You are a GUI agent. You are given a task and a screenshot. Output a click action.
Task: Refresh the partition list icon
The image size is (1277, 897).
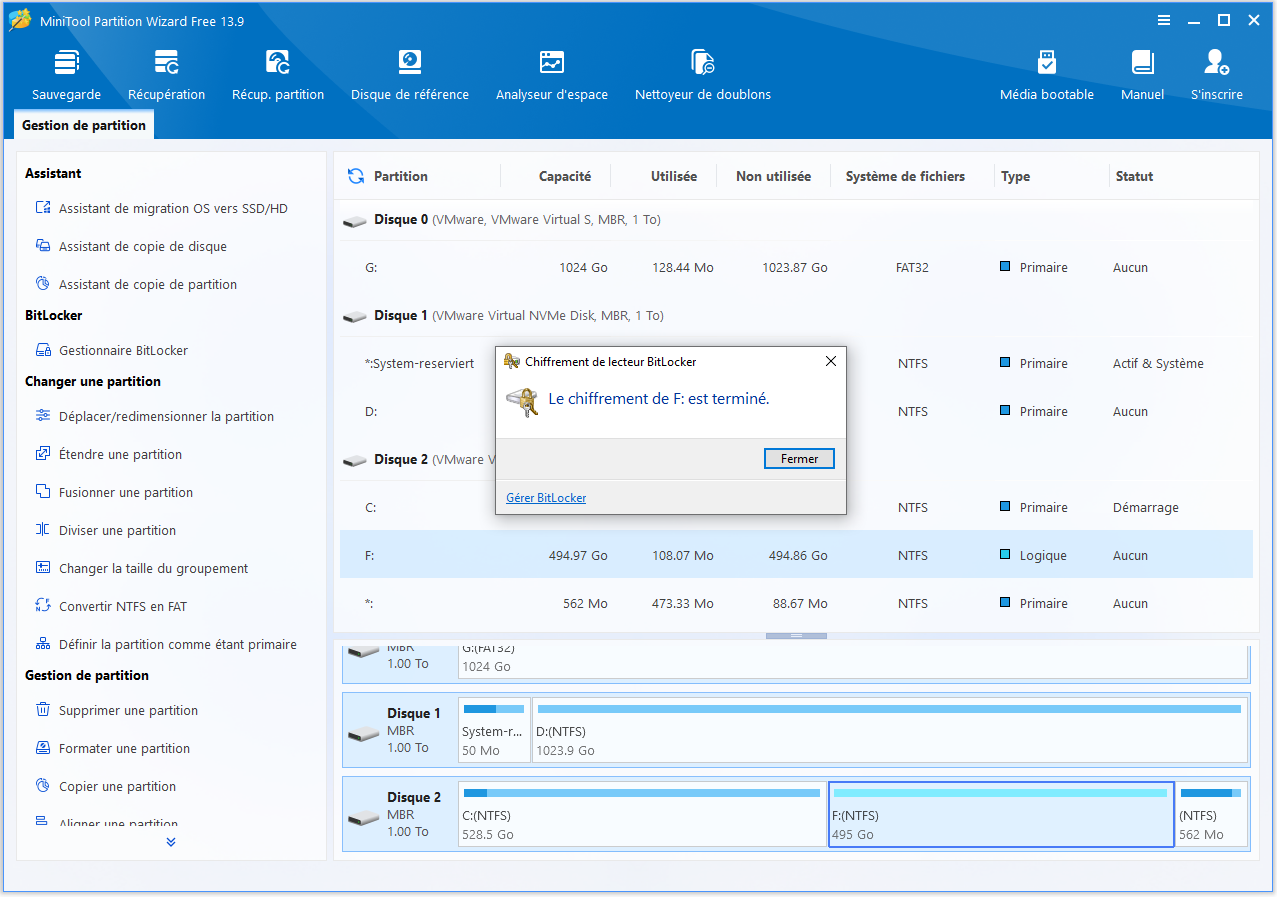pos(356,176)
